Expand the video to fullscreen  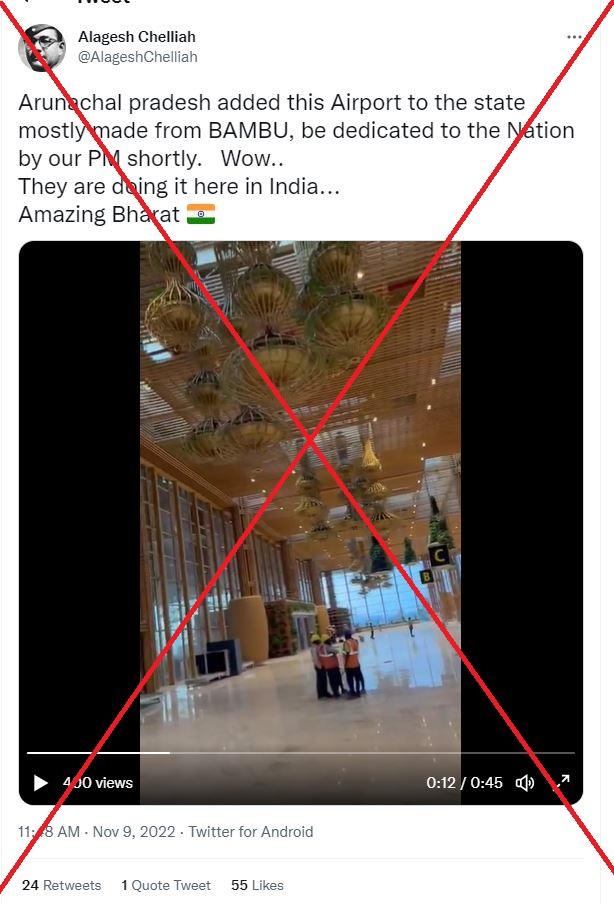pyautogui.click(x=562, y=782)
